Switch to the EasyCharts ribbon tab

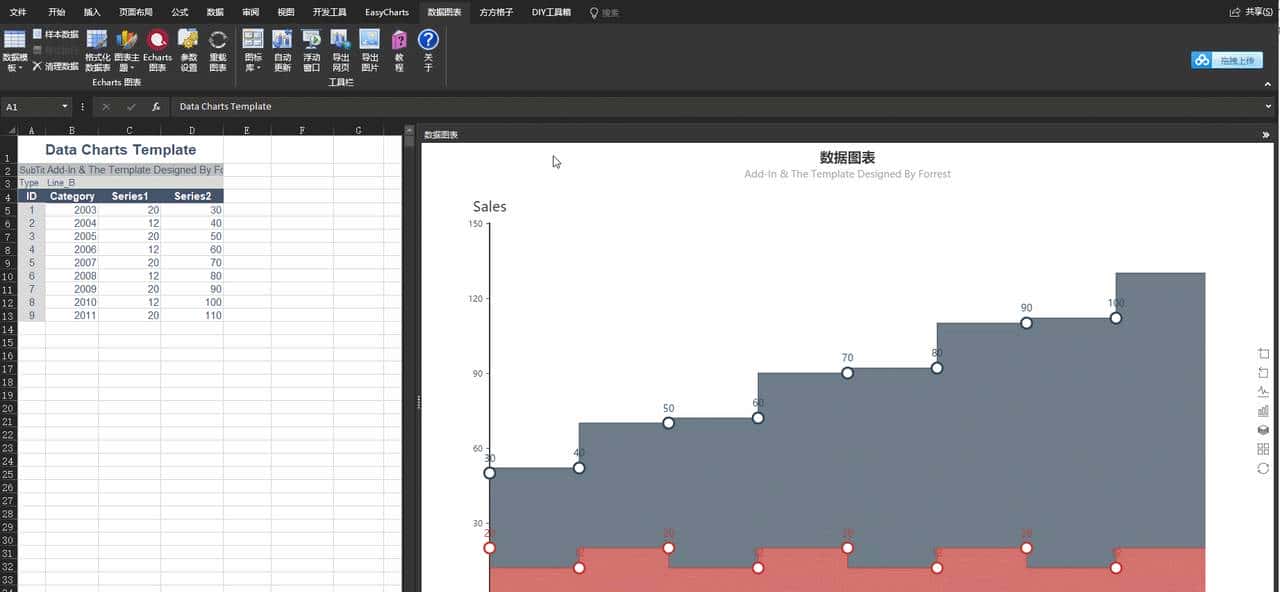[x=386, y=12]
